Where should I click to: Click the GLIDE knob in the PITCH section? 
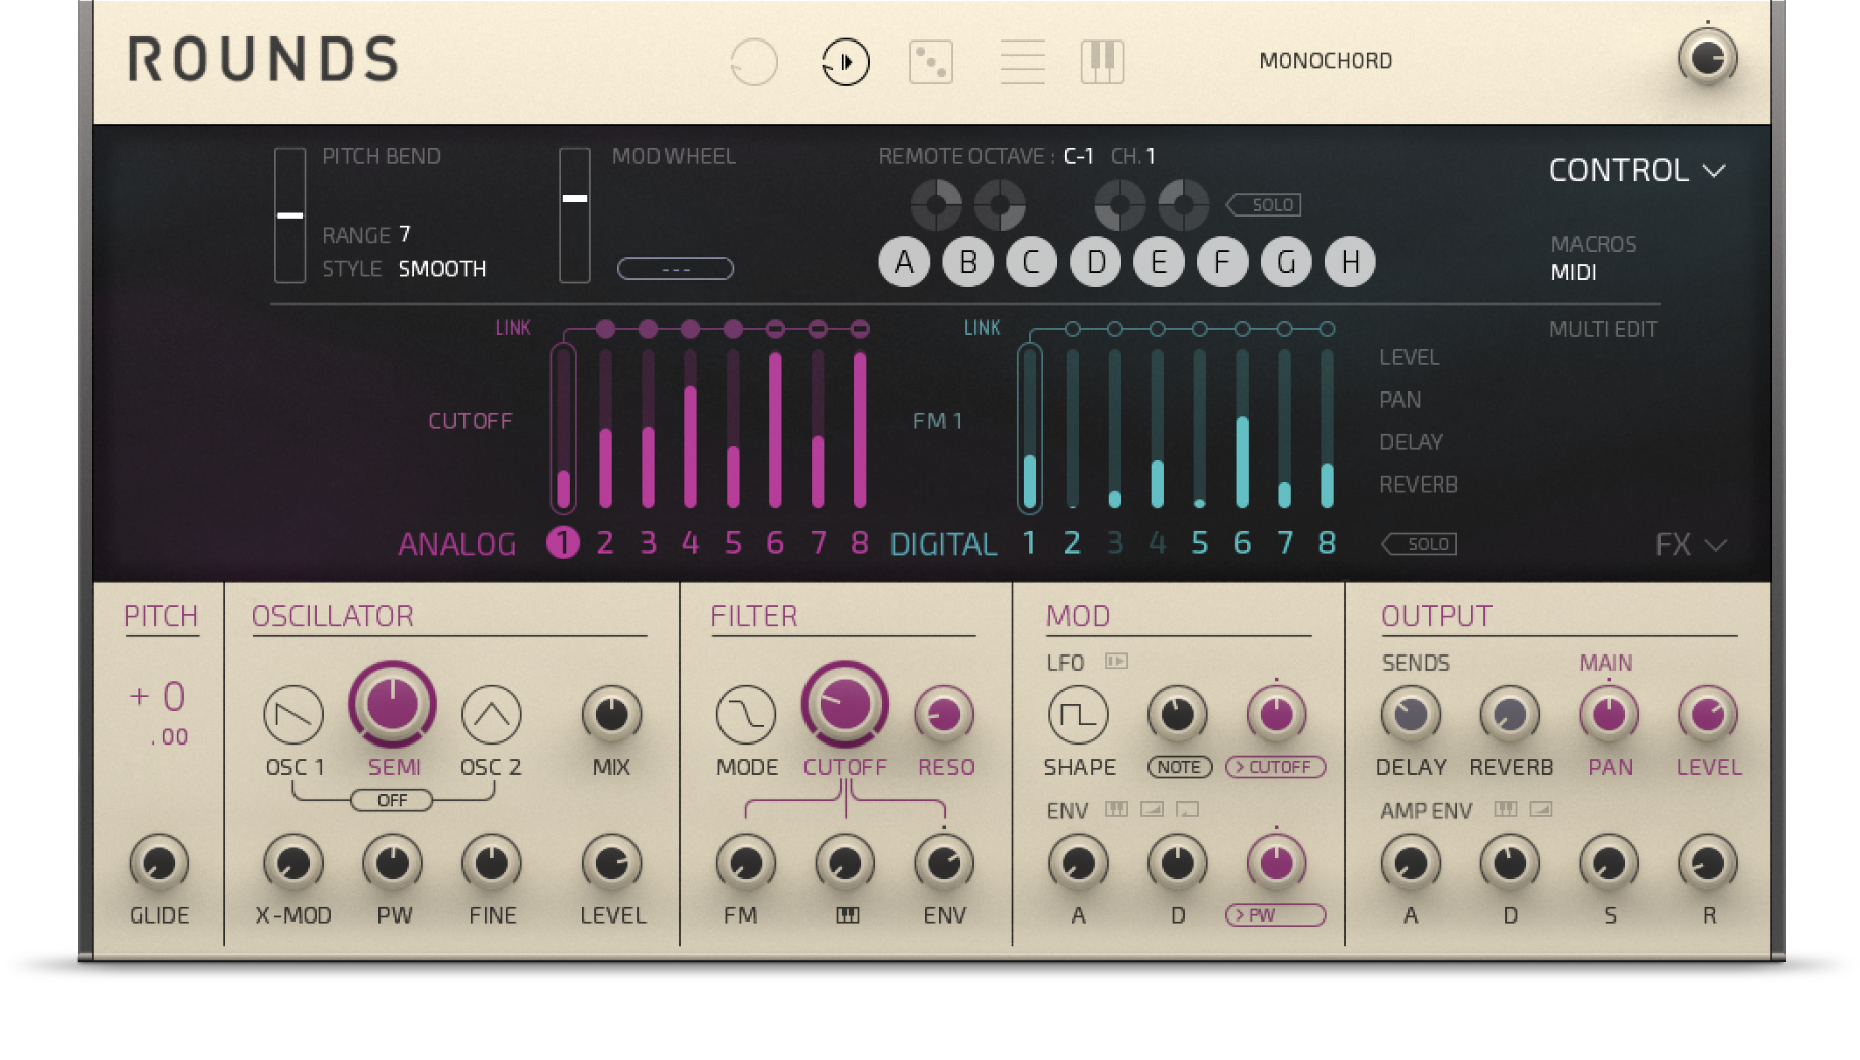pos(159,862)
